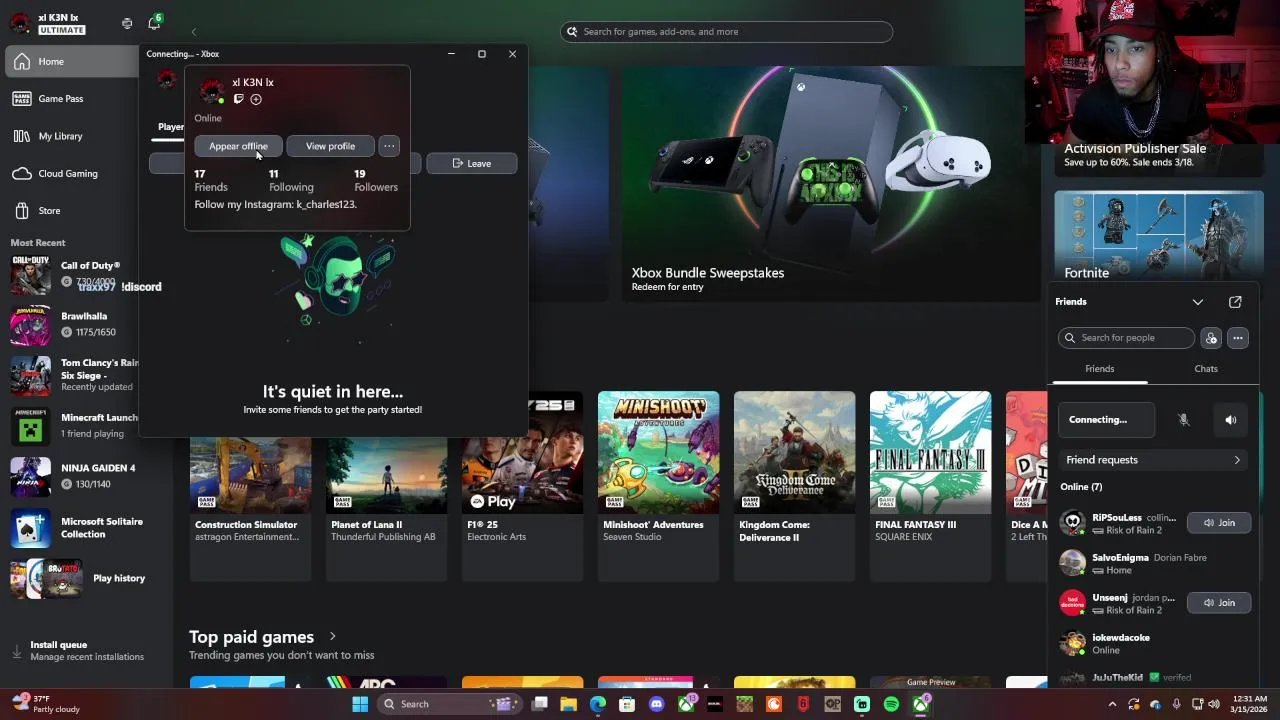Open Discord from the taskbar
1280x720 pixels.
click(656, 704)
